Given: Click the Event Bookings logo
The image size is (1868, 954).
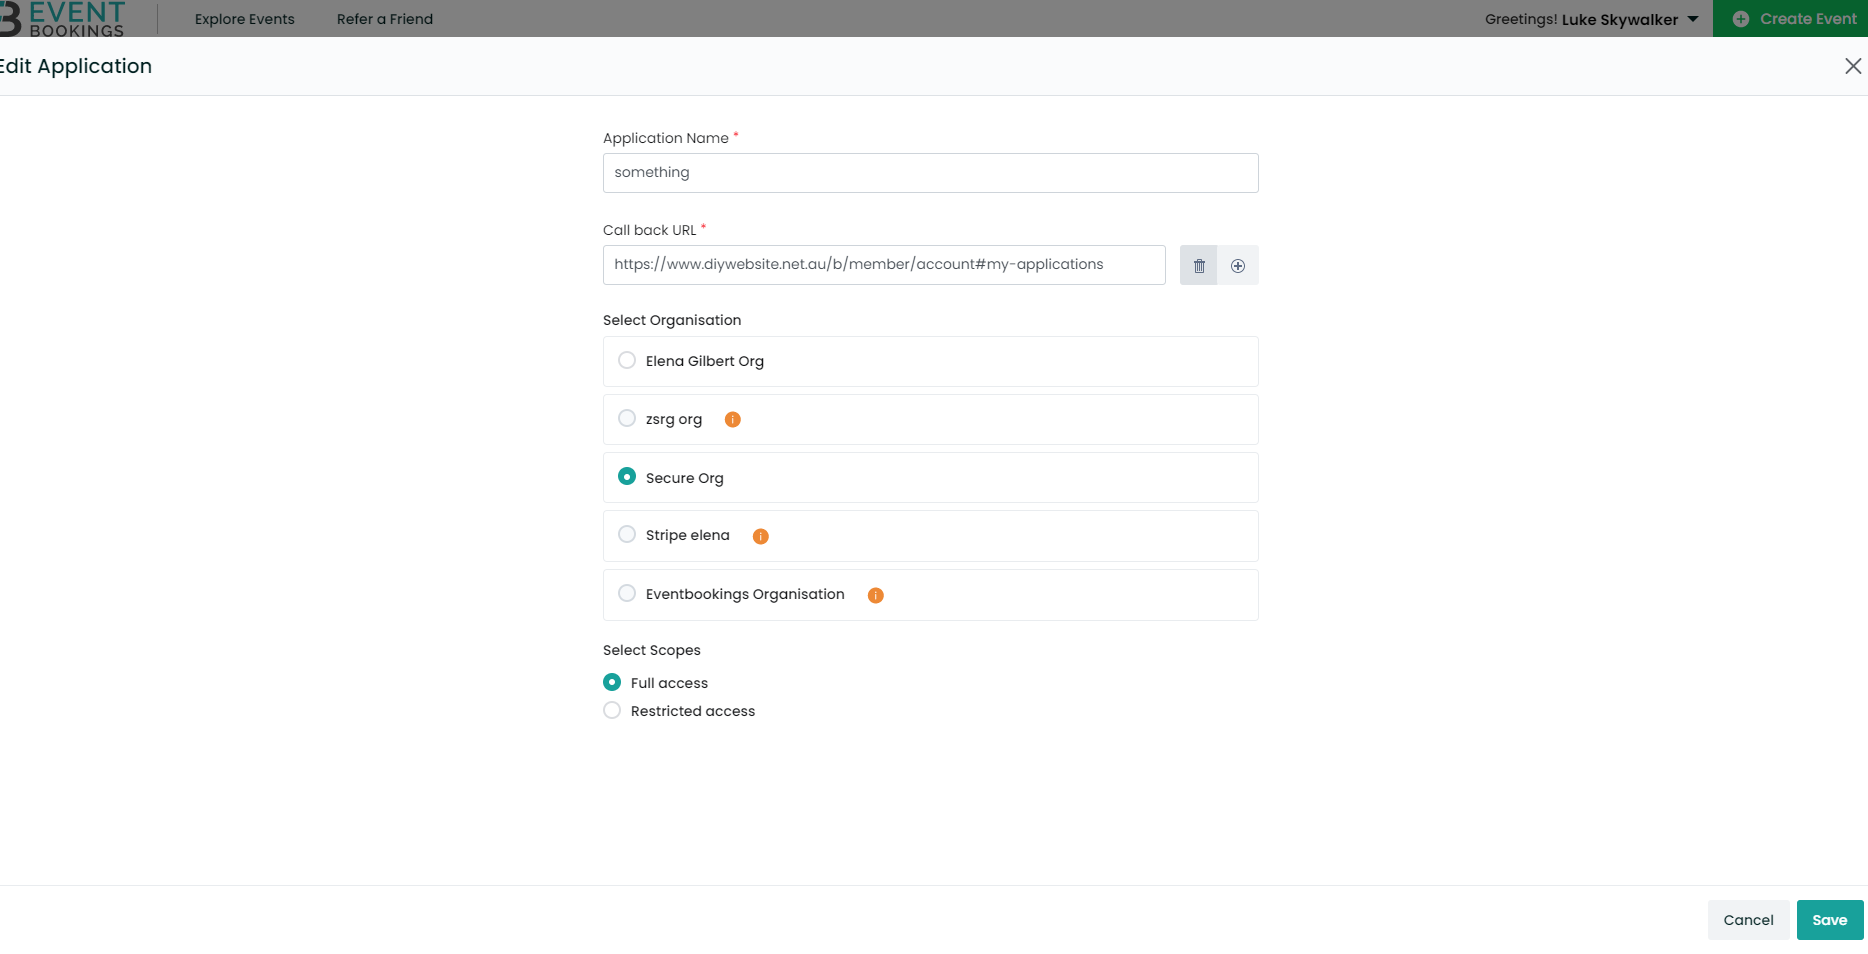Looking at the screenshot, I should [65, 18].
